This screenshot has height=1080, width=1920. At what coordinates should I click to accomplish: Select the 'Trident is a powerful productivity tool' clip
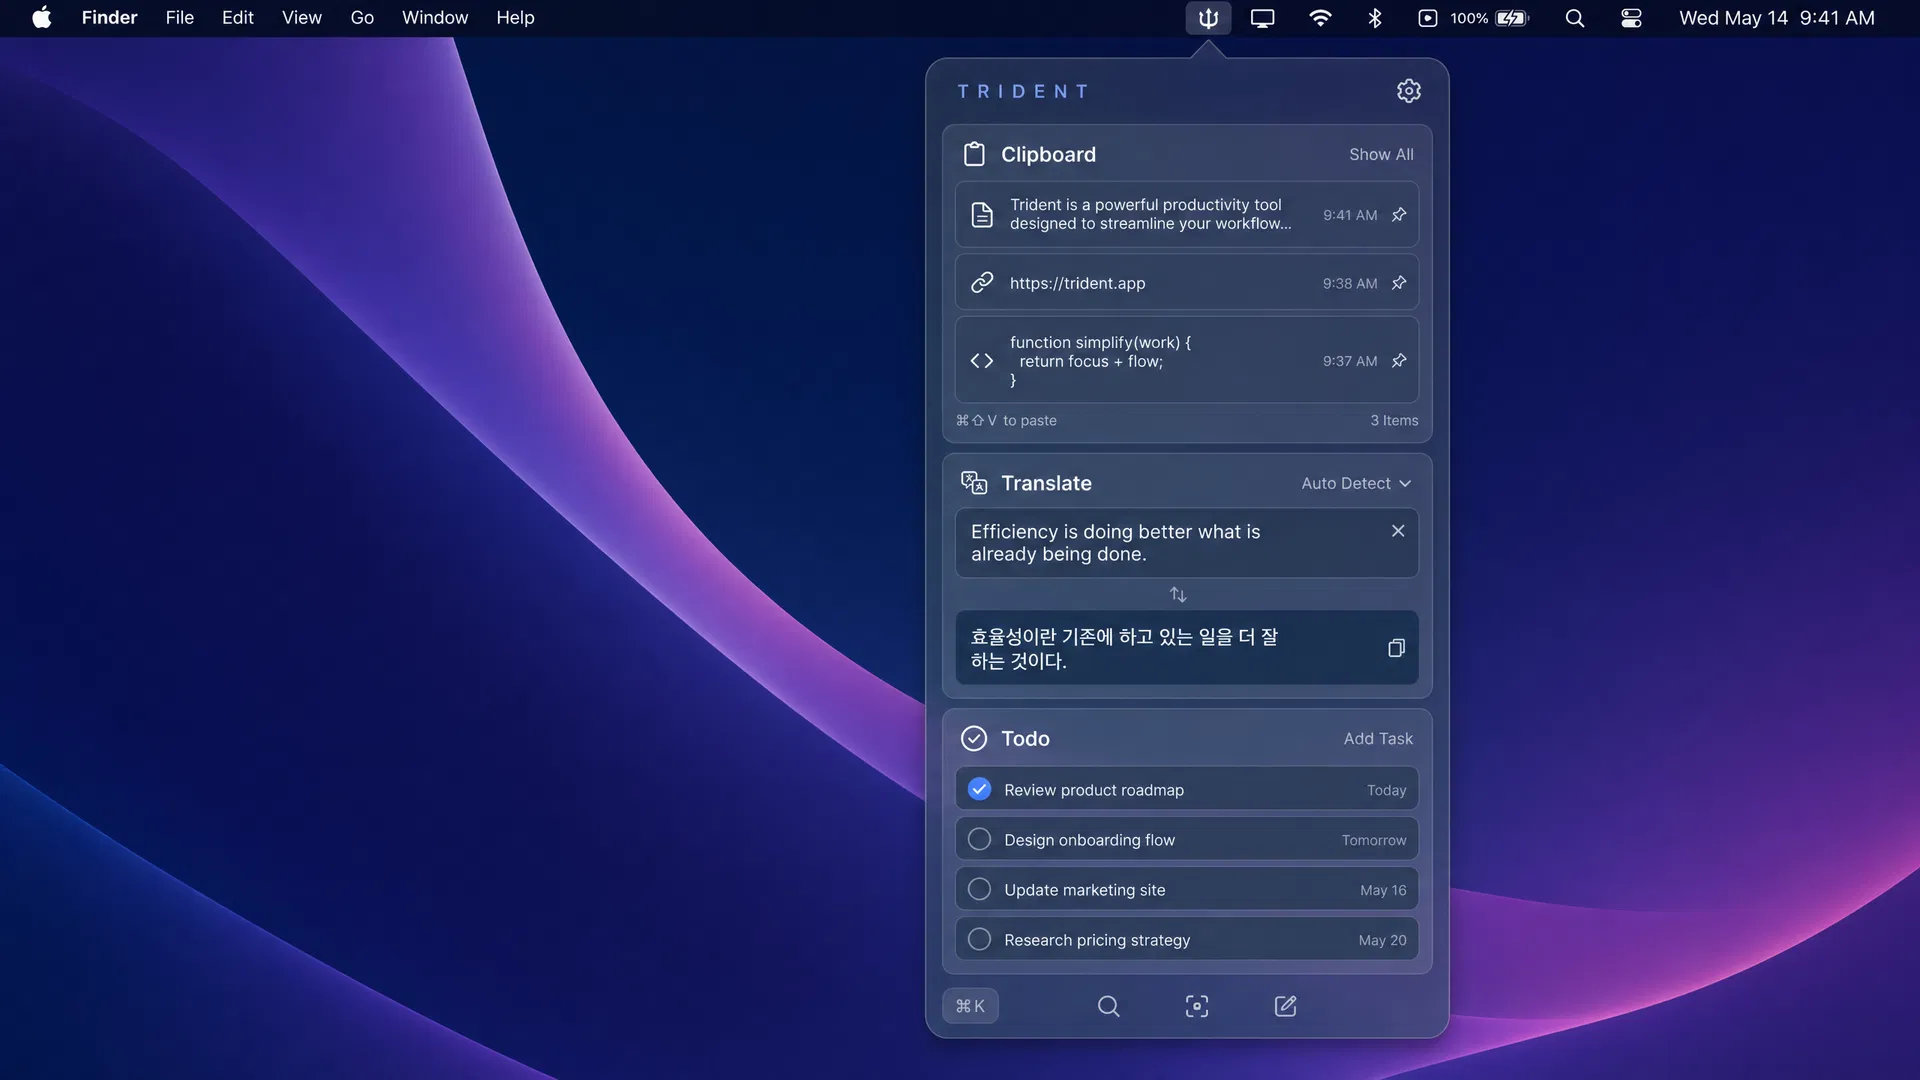point(1187,214)
